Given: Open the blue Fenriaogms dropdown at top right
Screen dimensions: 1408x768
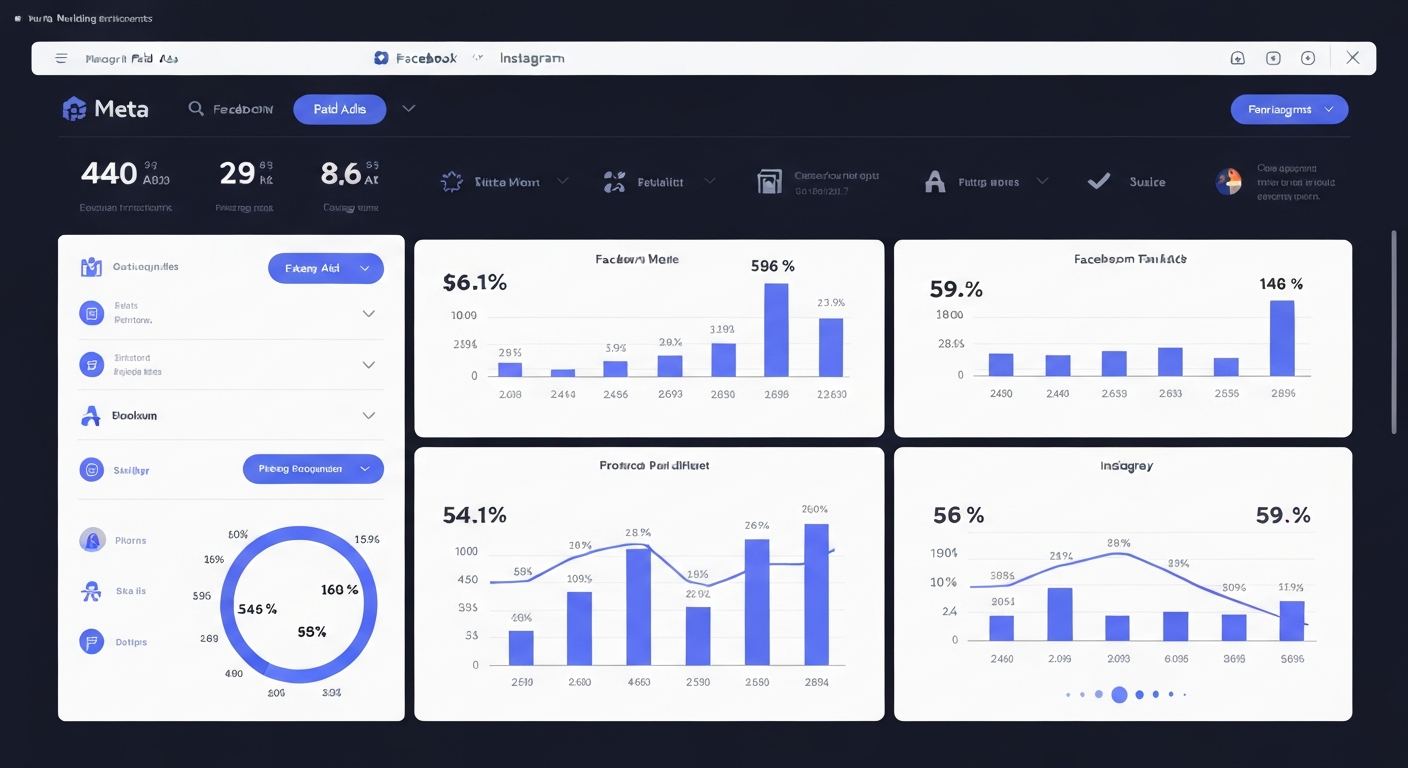Looking at the screenshot, I should 1289,109.
